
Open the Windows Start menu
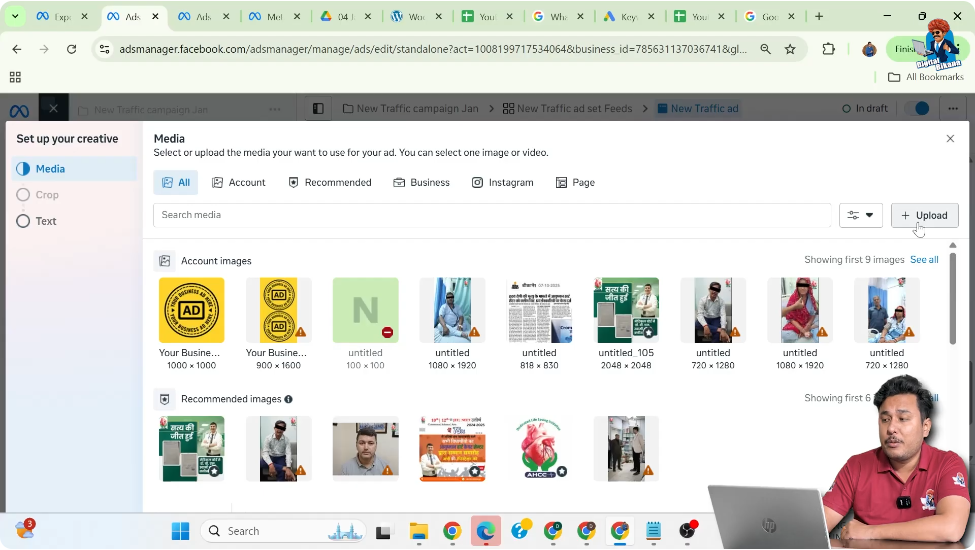pos(180,531)
